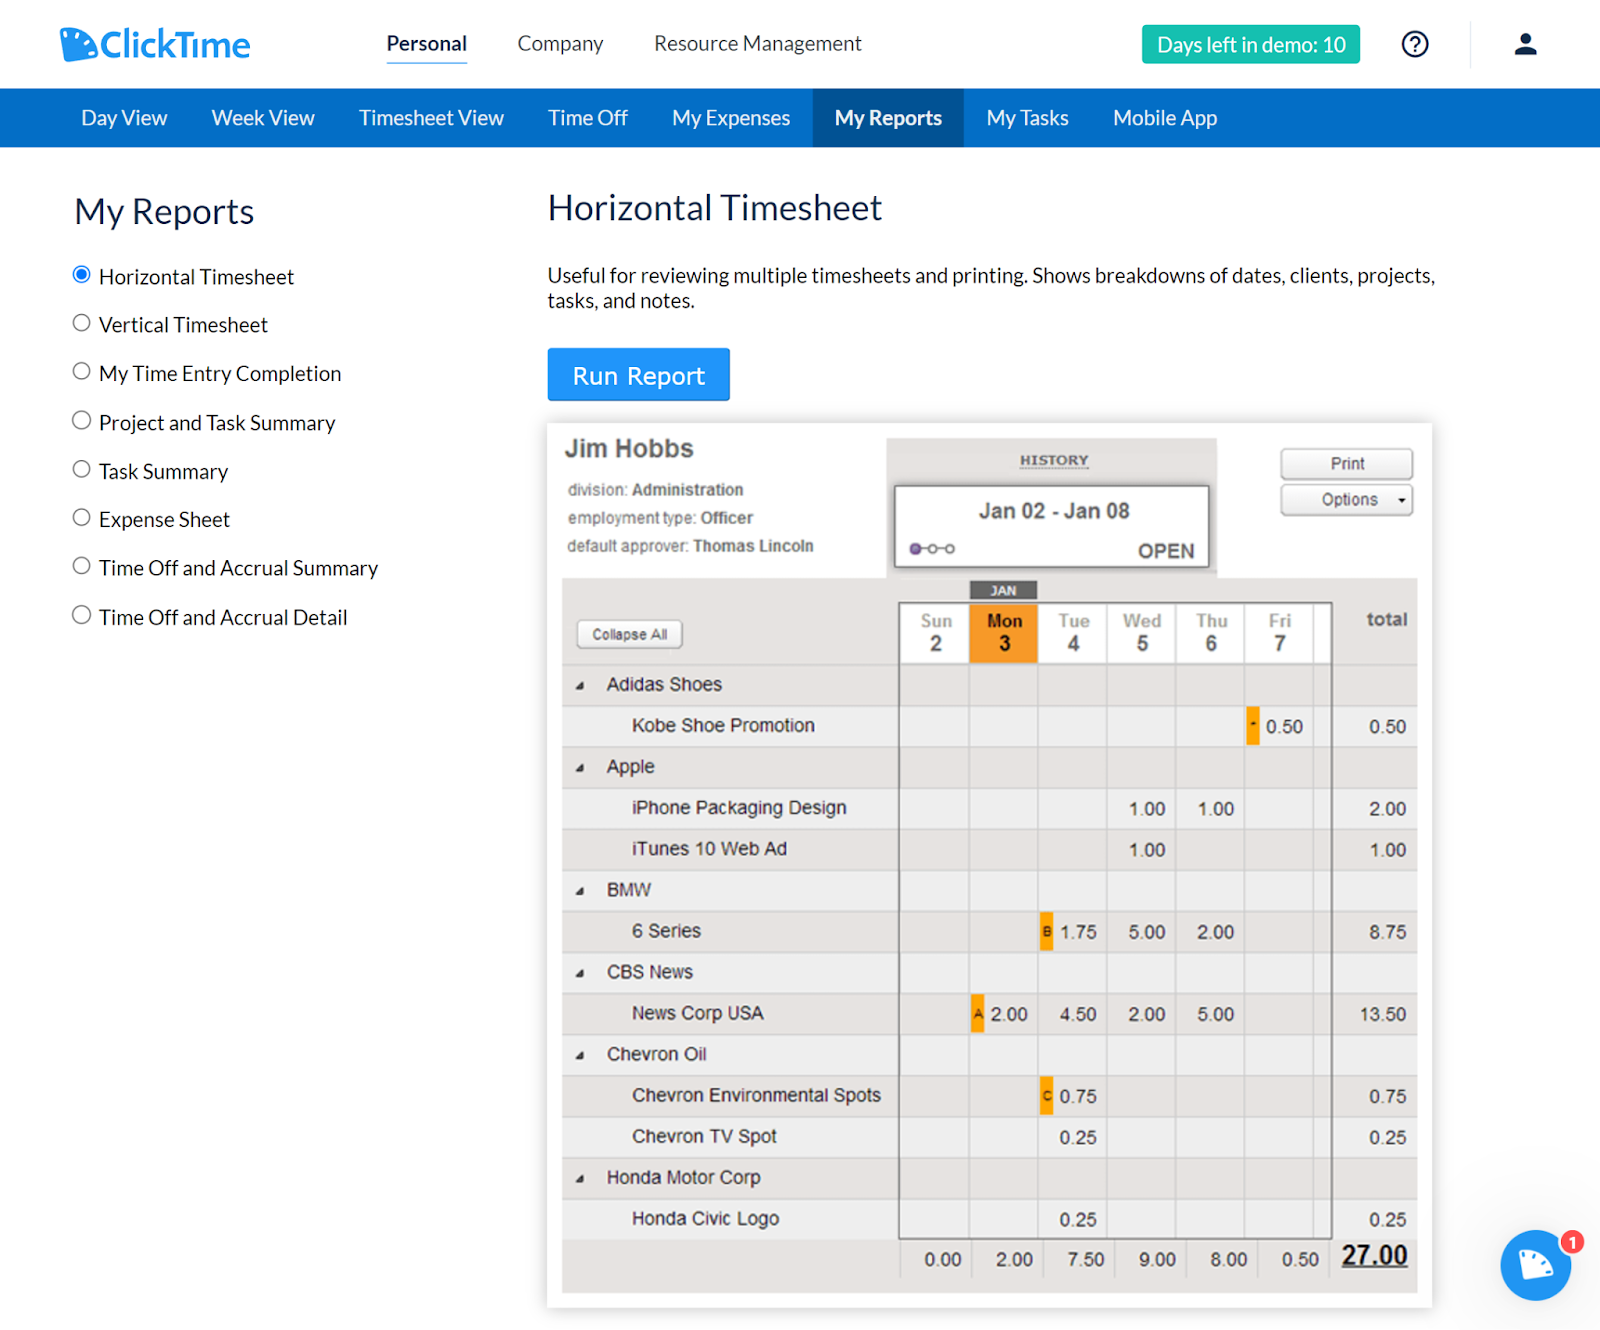The image size is (1600, 1330).
Task: Click the Jan 02 - Jan 08 period box
Action: click(1052, 527)
